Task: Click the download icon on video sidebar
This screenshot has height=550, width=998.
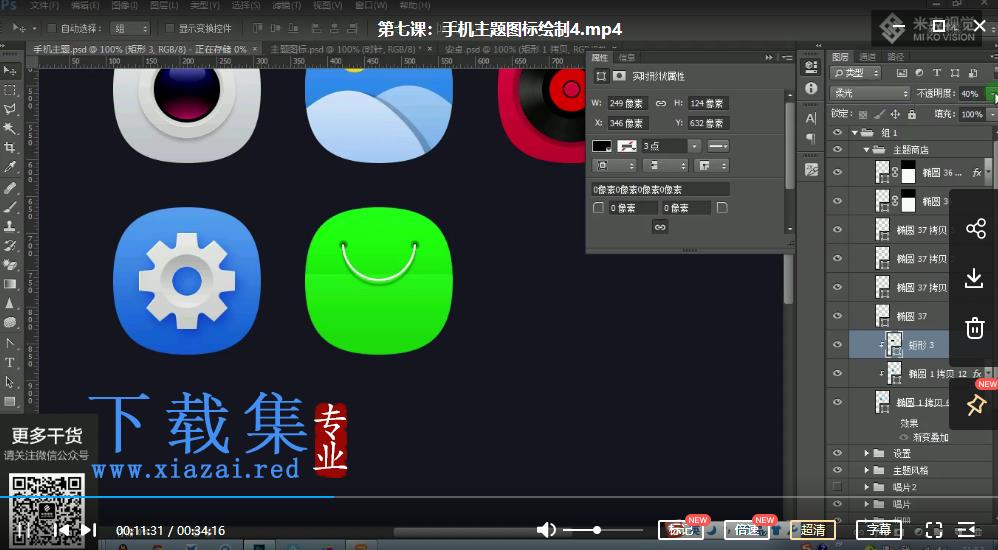Action: [974, 279]
